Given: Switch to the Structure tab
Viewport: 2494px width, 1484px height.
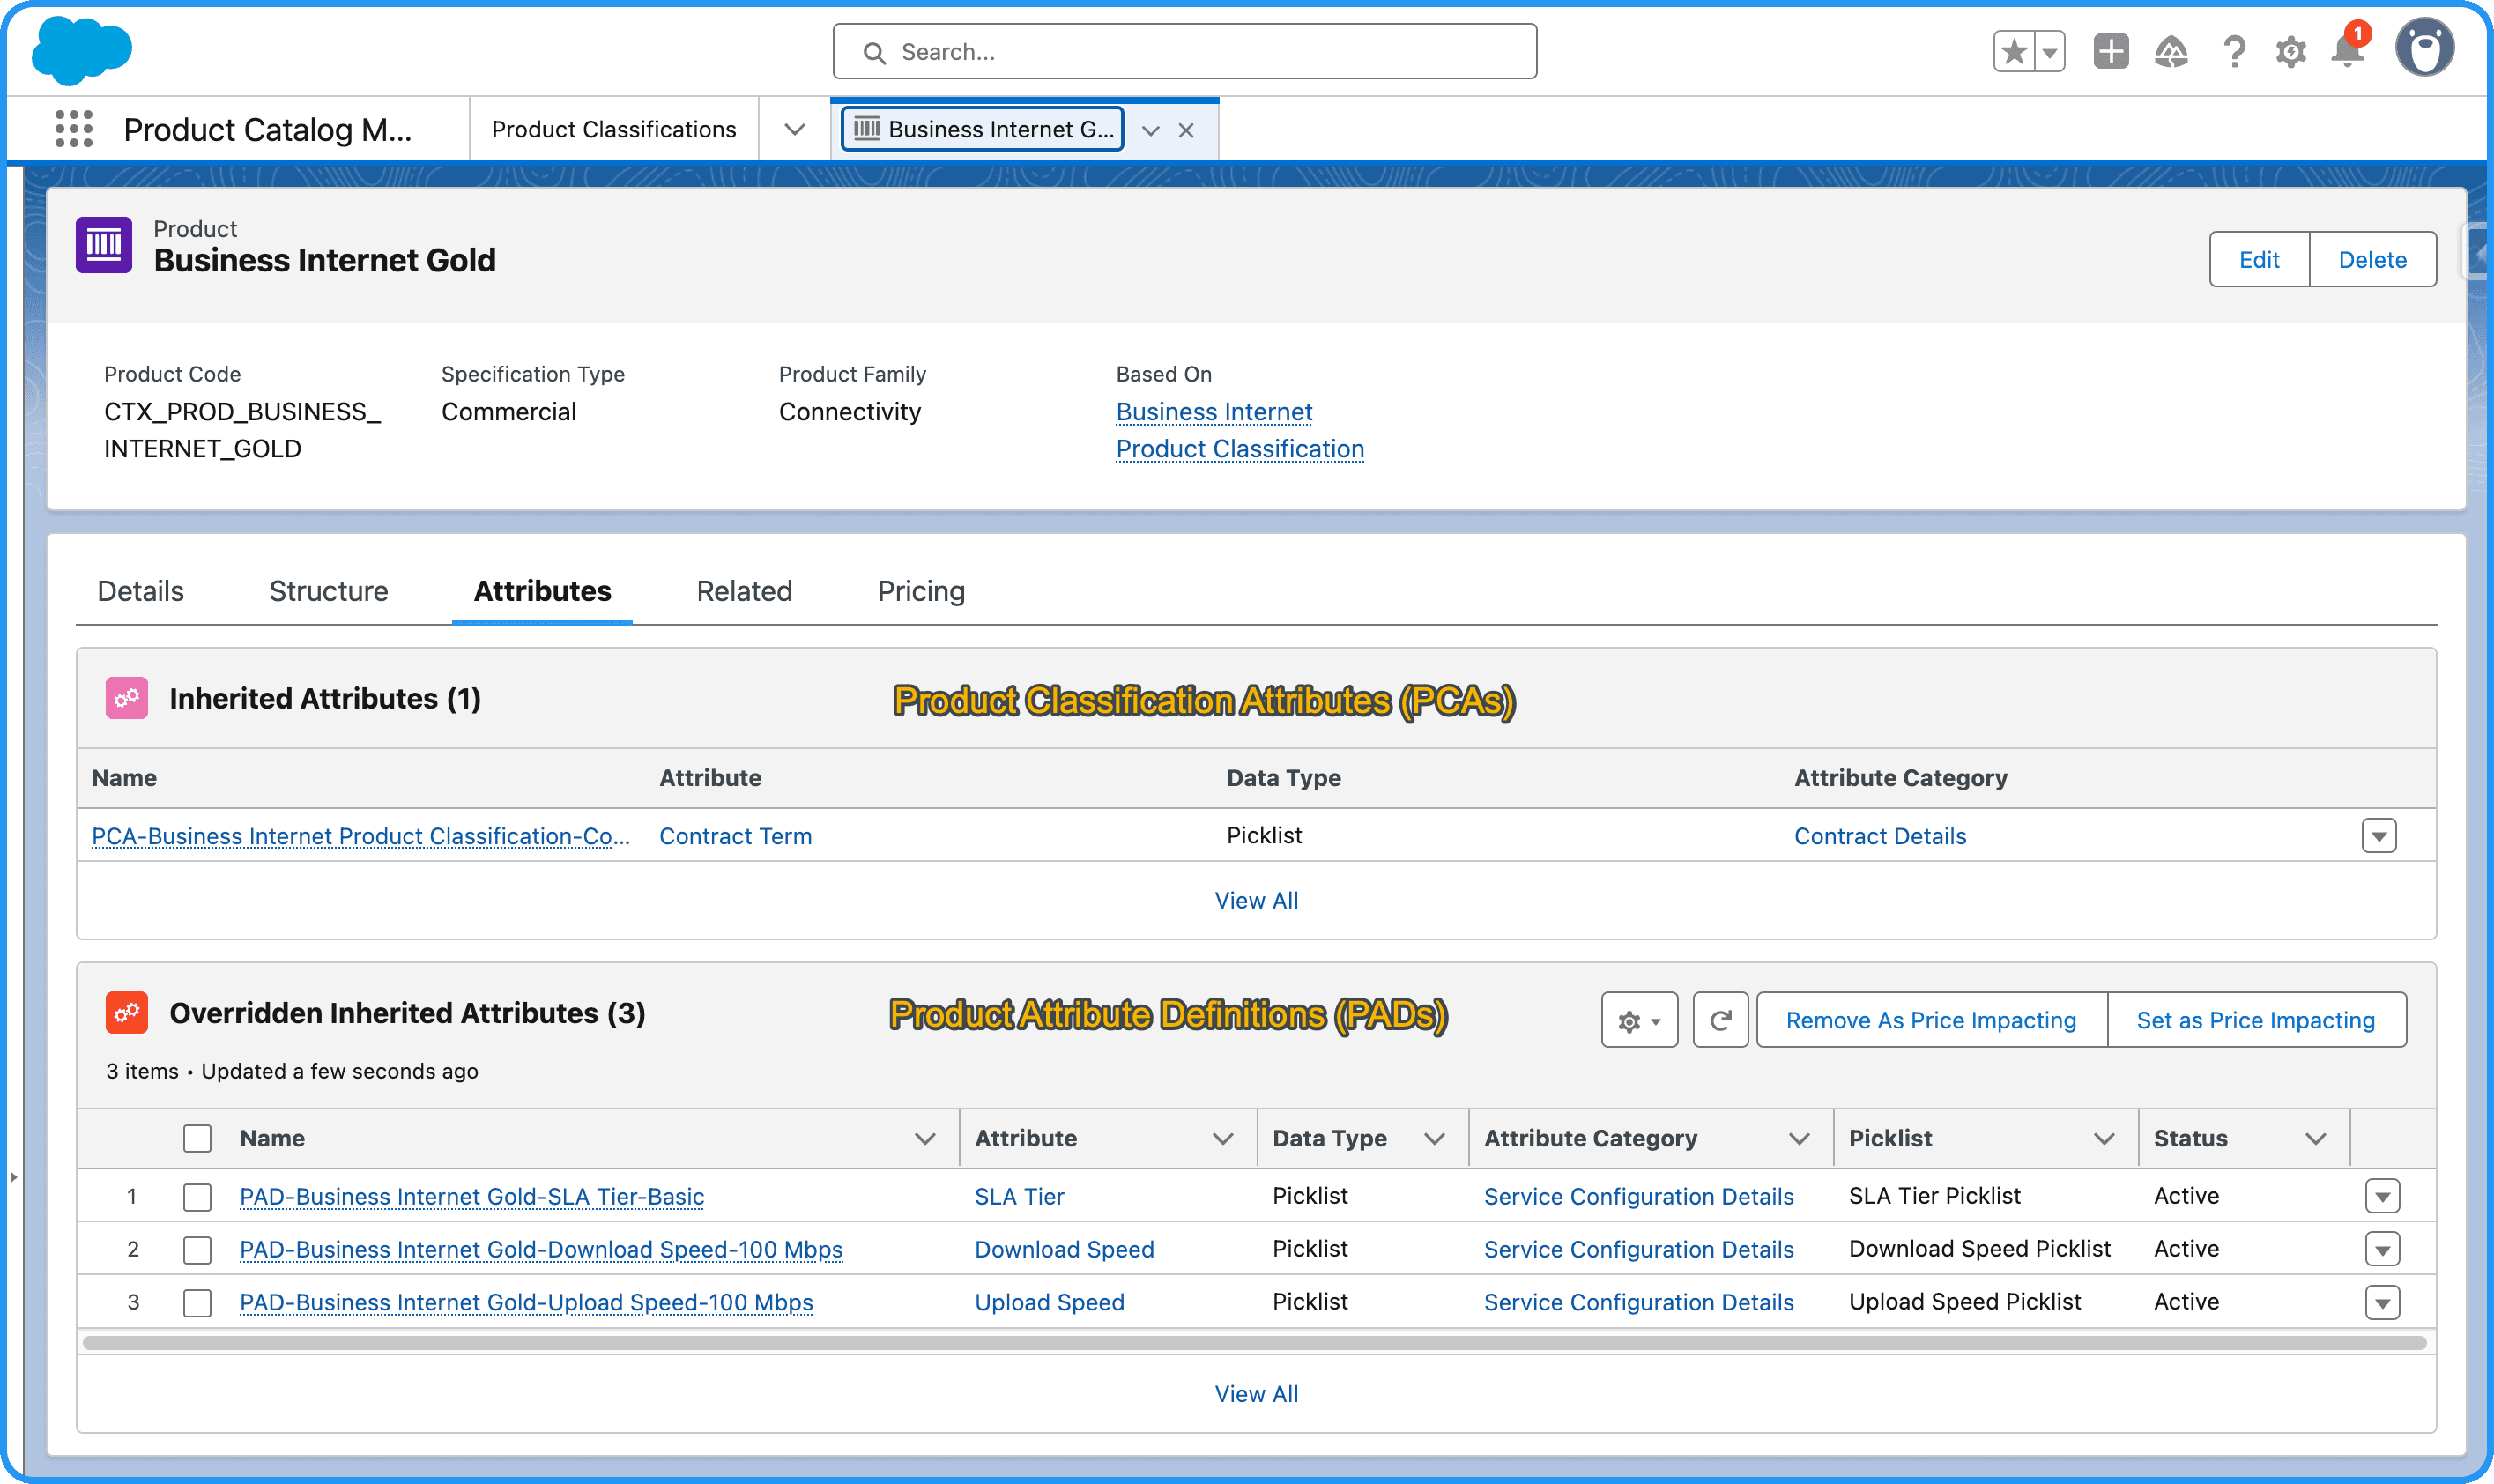Looking at the screenshot, I should pyautogui.click(x=328, y=591).
